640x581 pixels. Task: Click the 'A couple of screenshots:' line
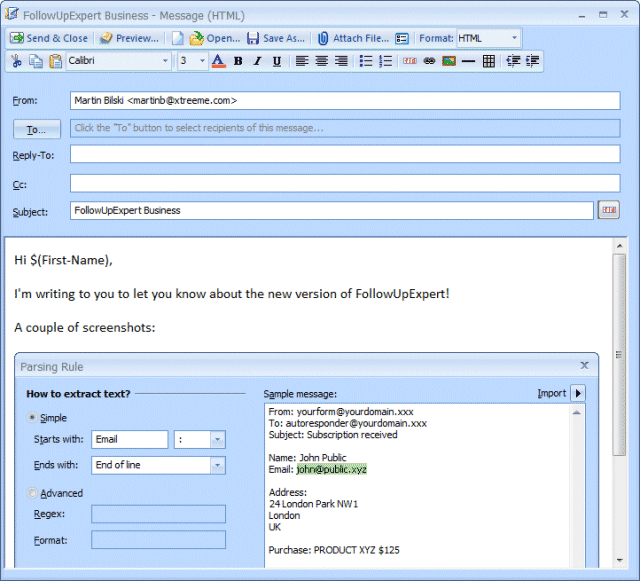84,327
